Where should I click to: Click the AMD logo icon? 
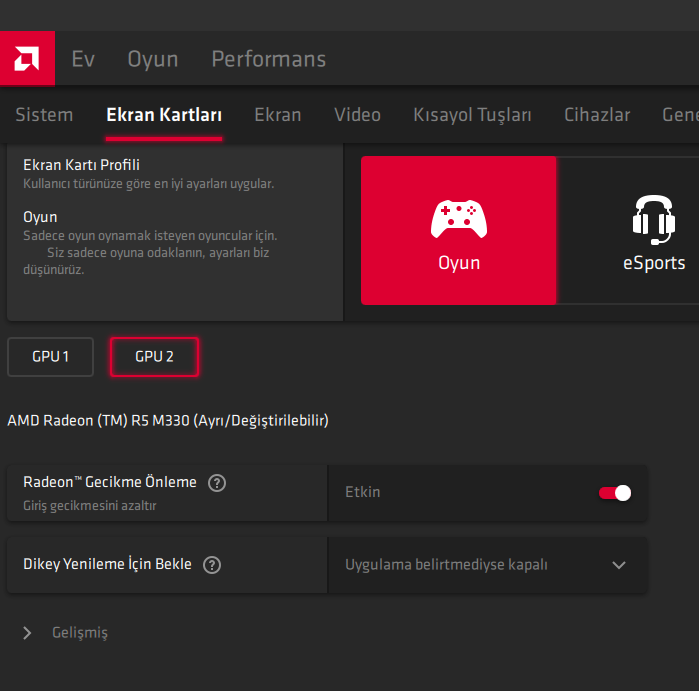[27, 58]
